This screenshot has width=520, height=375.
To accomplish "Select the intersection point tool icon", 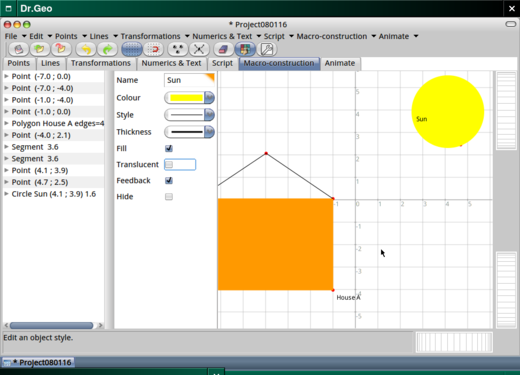I will coord(199,49).
